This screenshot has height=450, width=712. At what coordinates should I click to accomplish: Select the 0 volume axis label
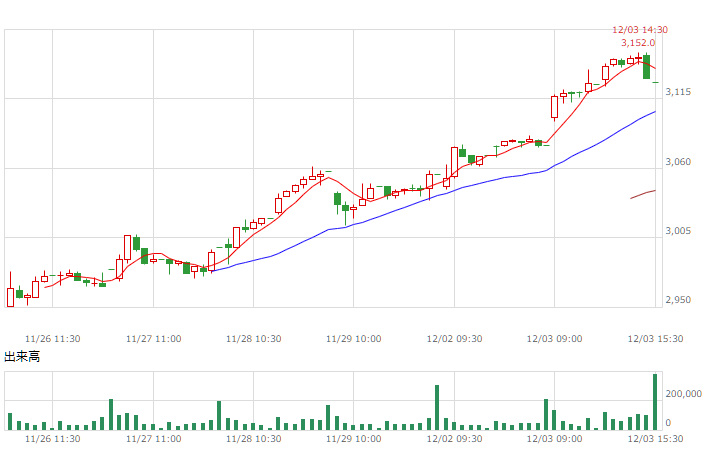point(668,423)
